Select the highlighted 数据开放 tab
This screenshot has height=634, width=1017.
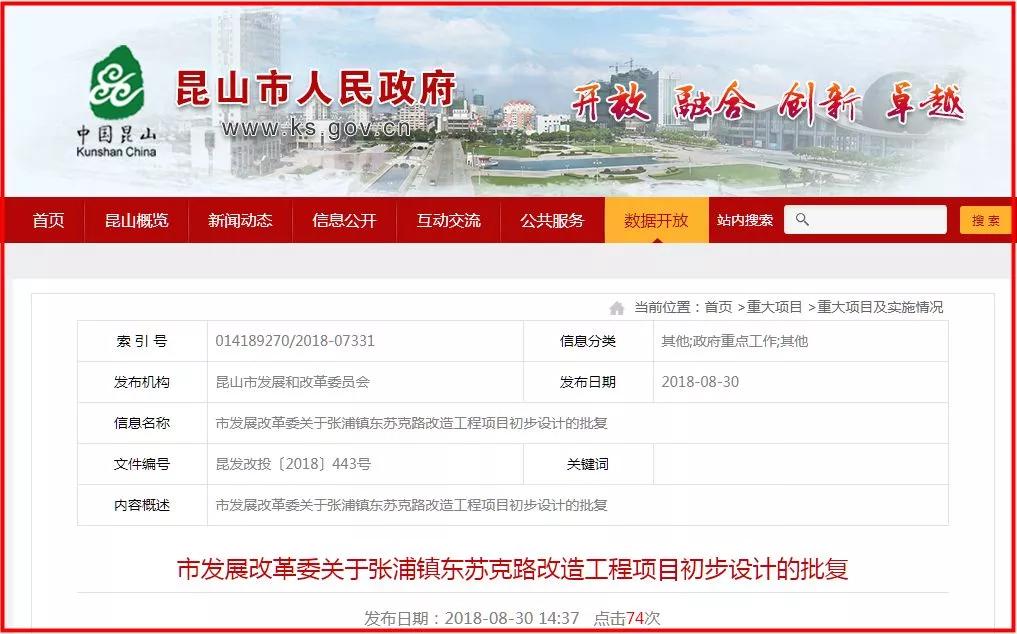[656, 220]
